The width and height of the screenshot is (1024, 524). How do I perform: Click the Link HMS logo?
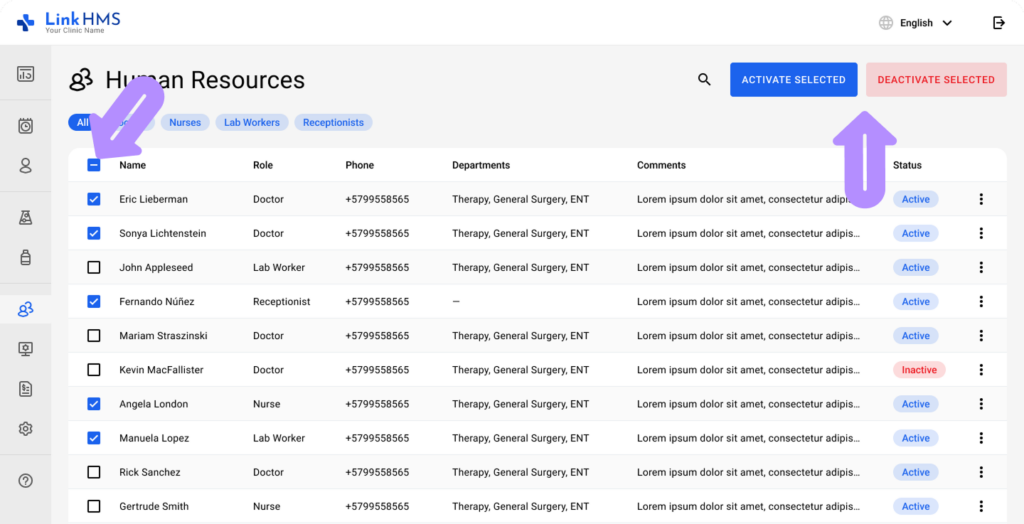[x=69, y=22]
